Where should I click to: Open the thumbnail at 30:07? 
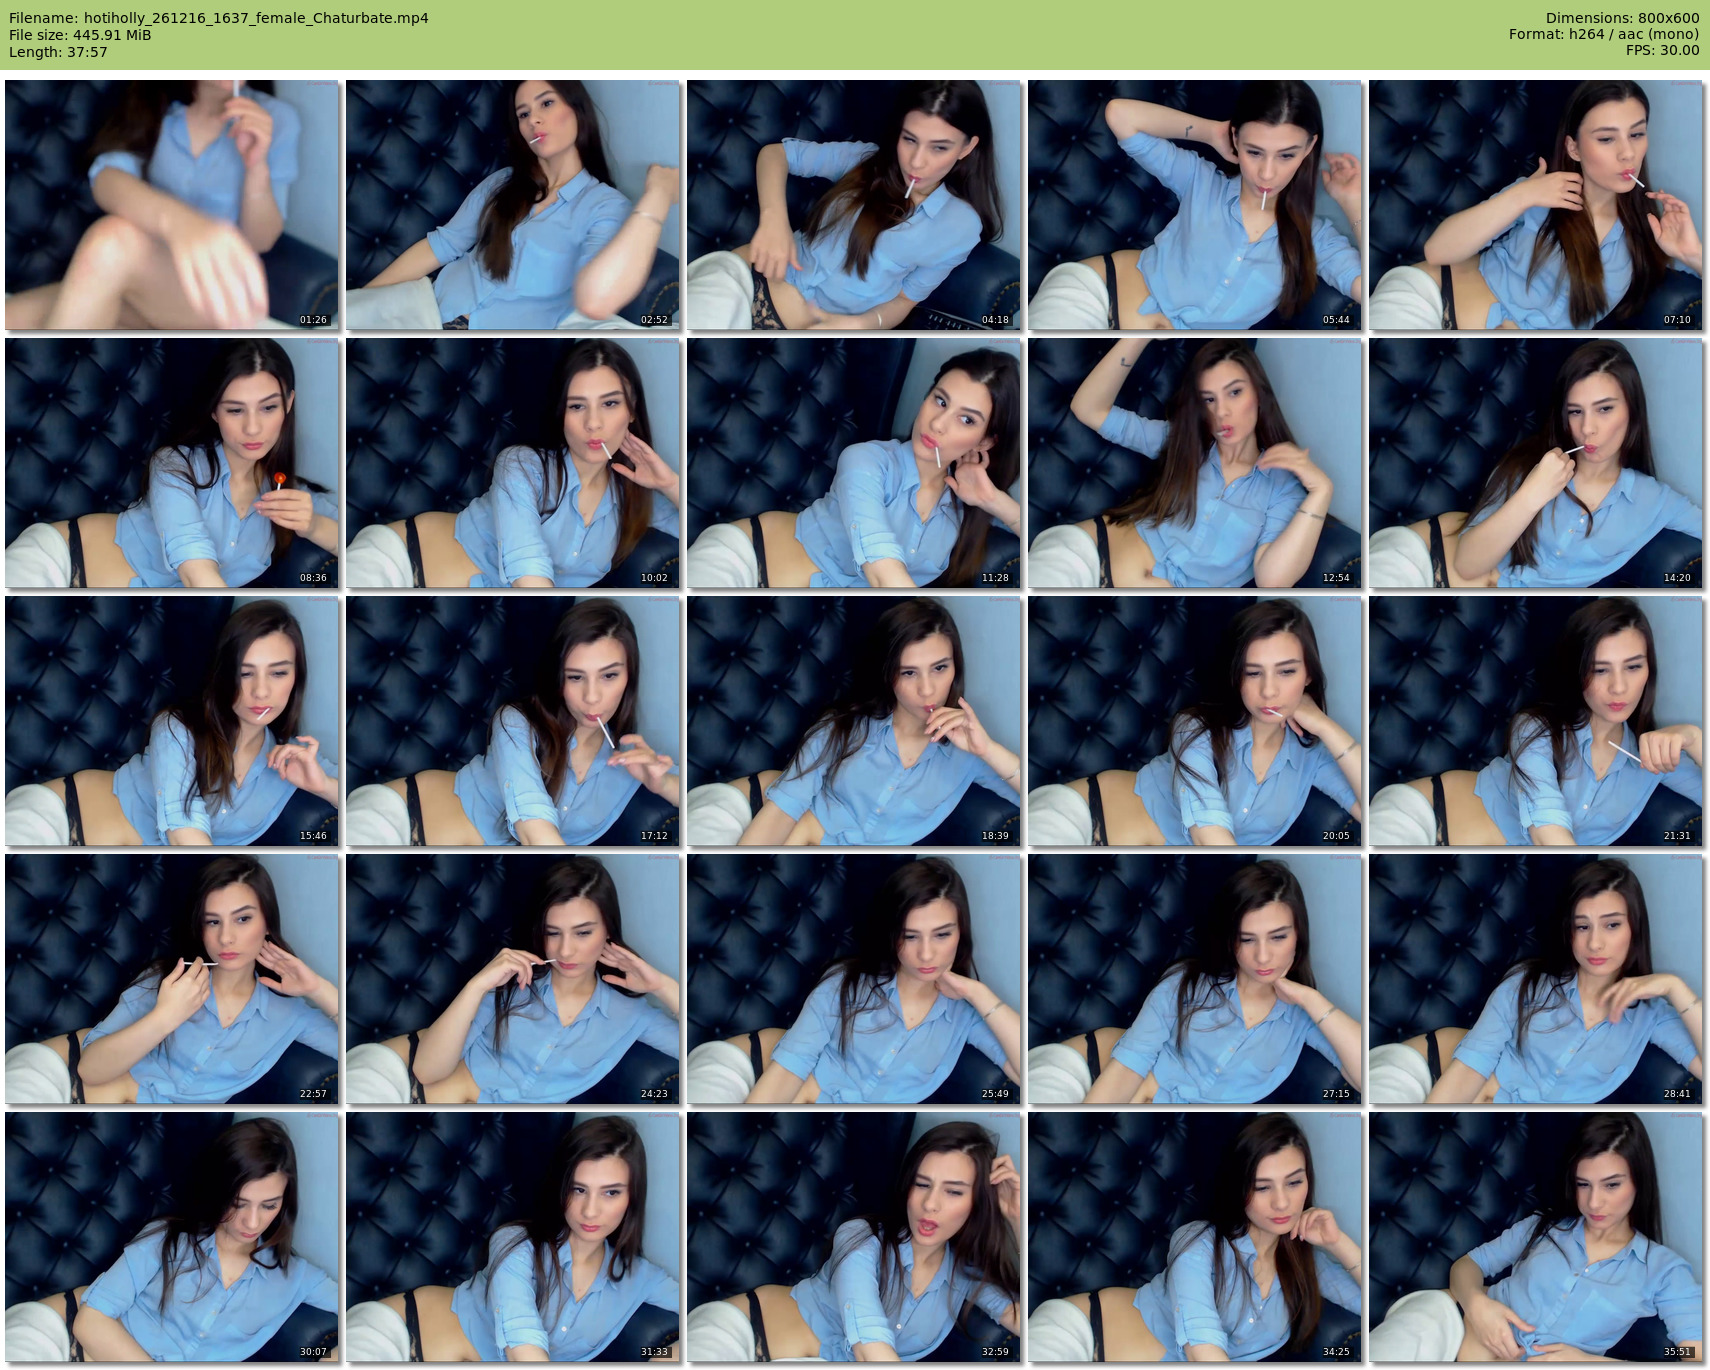[x=172, y=1237]
